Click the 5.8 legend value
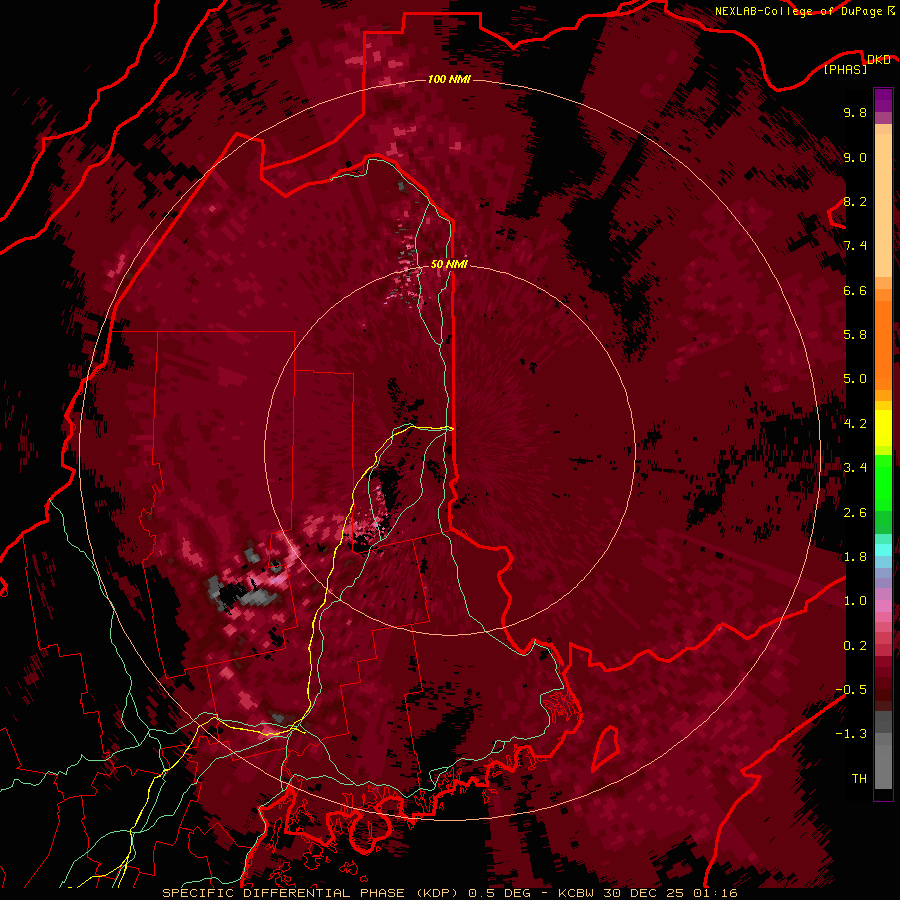This screenshot has height=900, width=900. pos(855,335)
